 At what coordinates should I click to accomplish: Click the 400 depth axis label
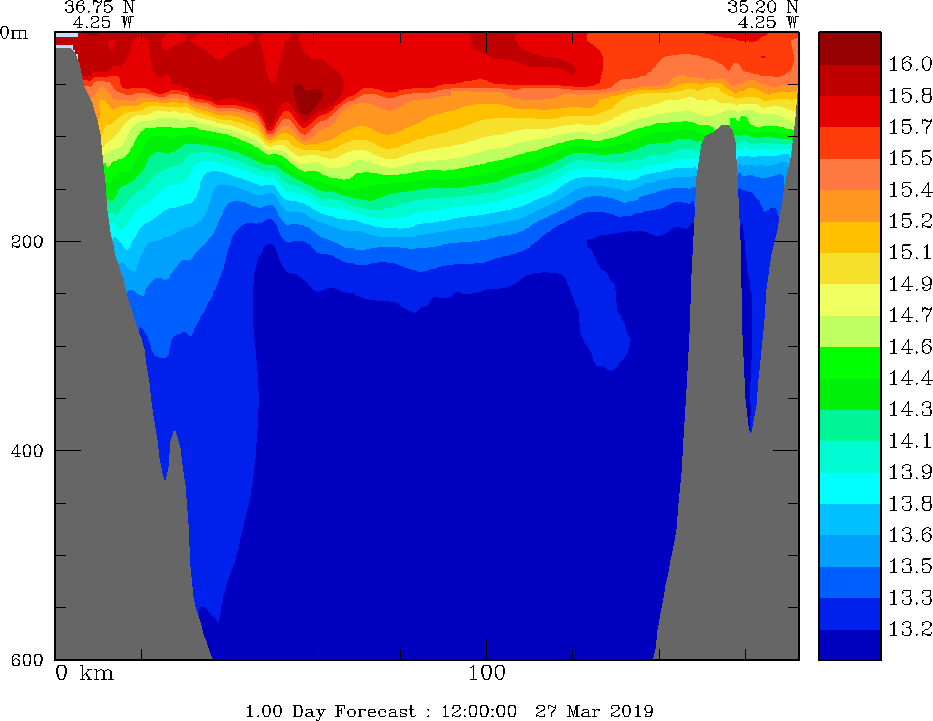click(27, 450)
